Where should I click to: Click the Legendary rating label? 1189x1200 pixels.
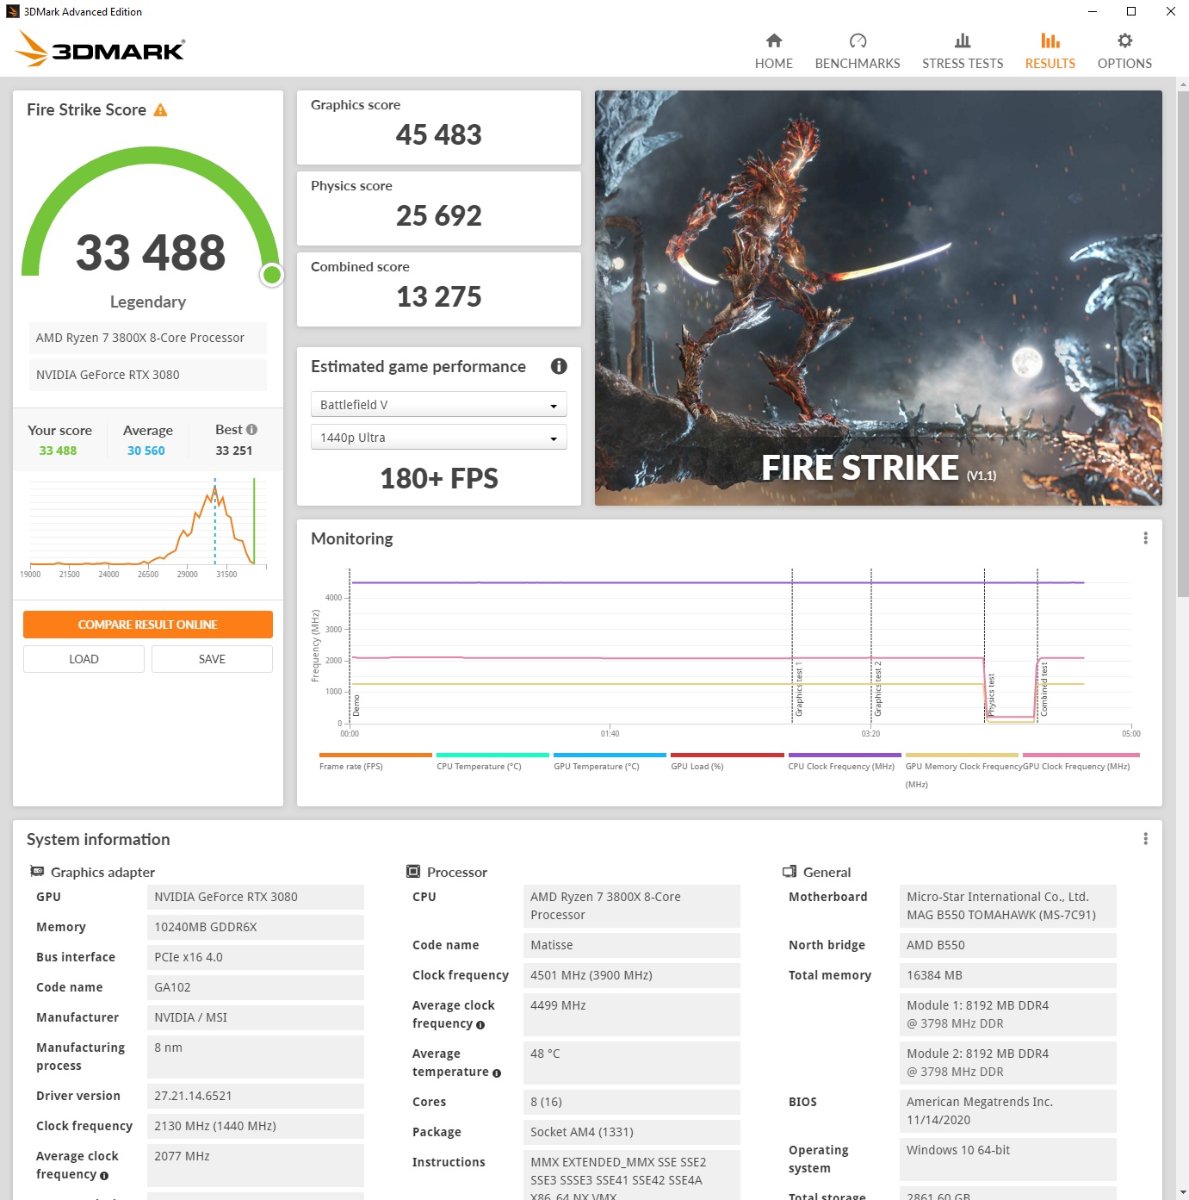148,302
